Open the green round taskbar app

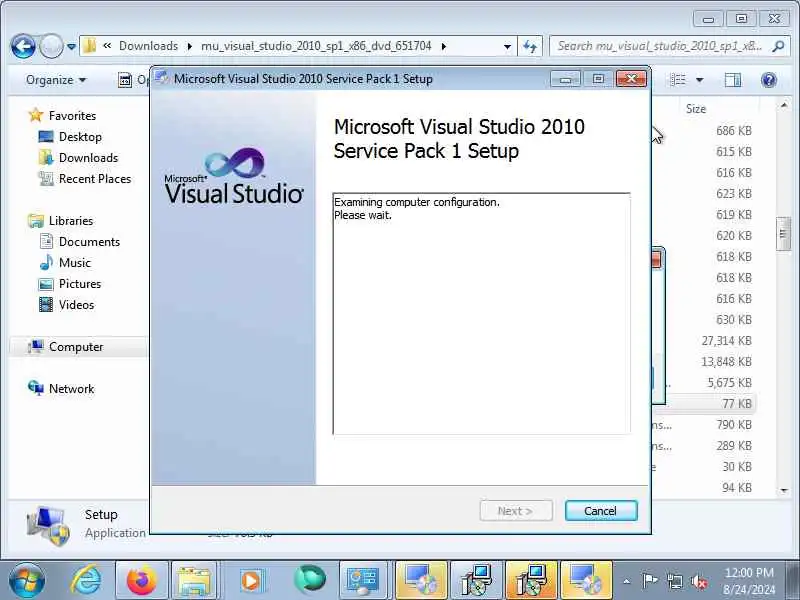[310, 580]
